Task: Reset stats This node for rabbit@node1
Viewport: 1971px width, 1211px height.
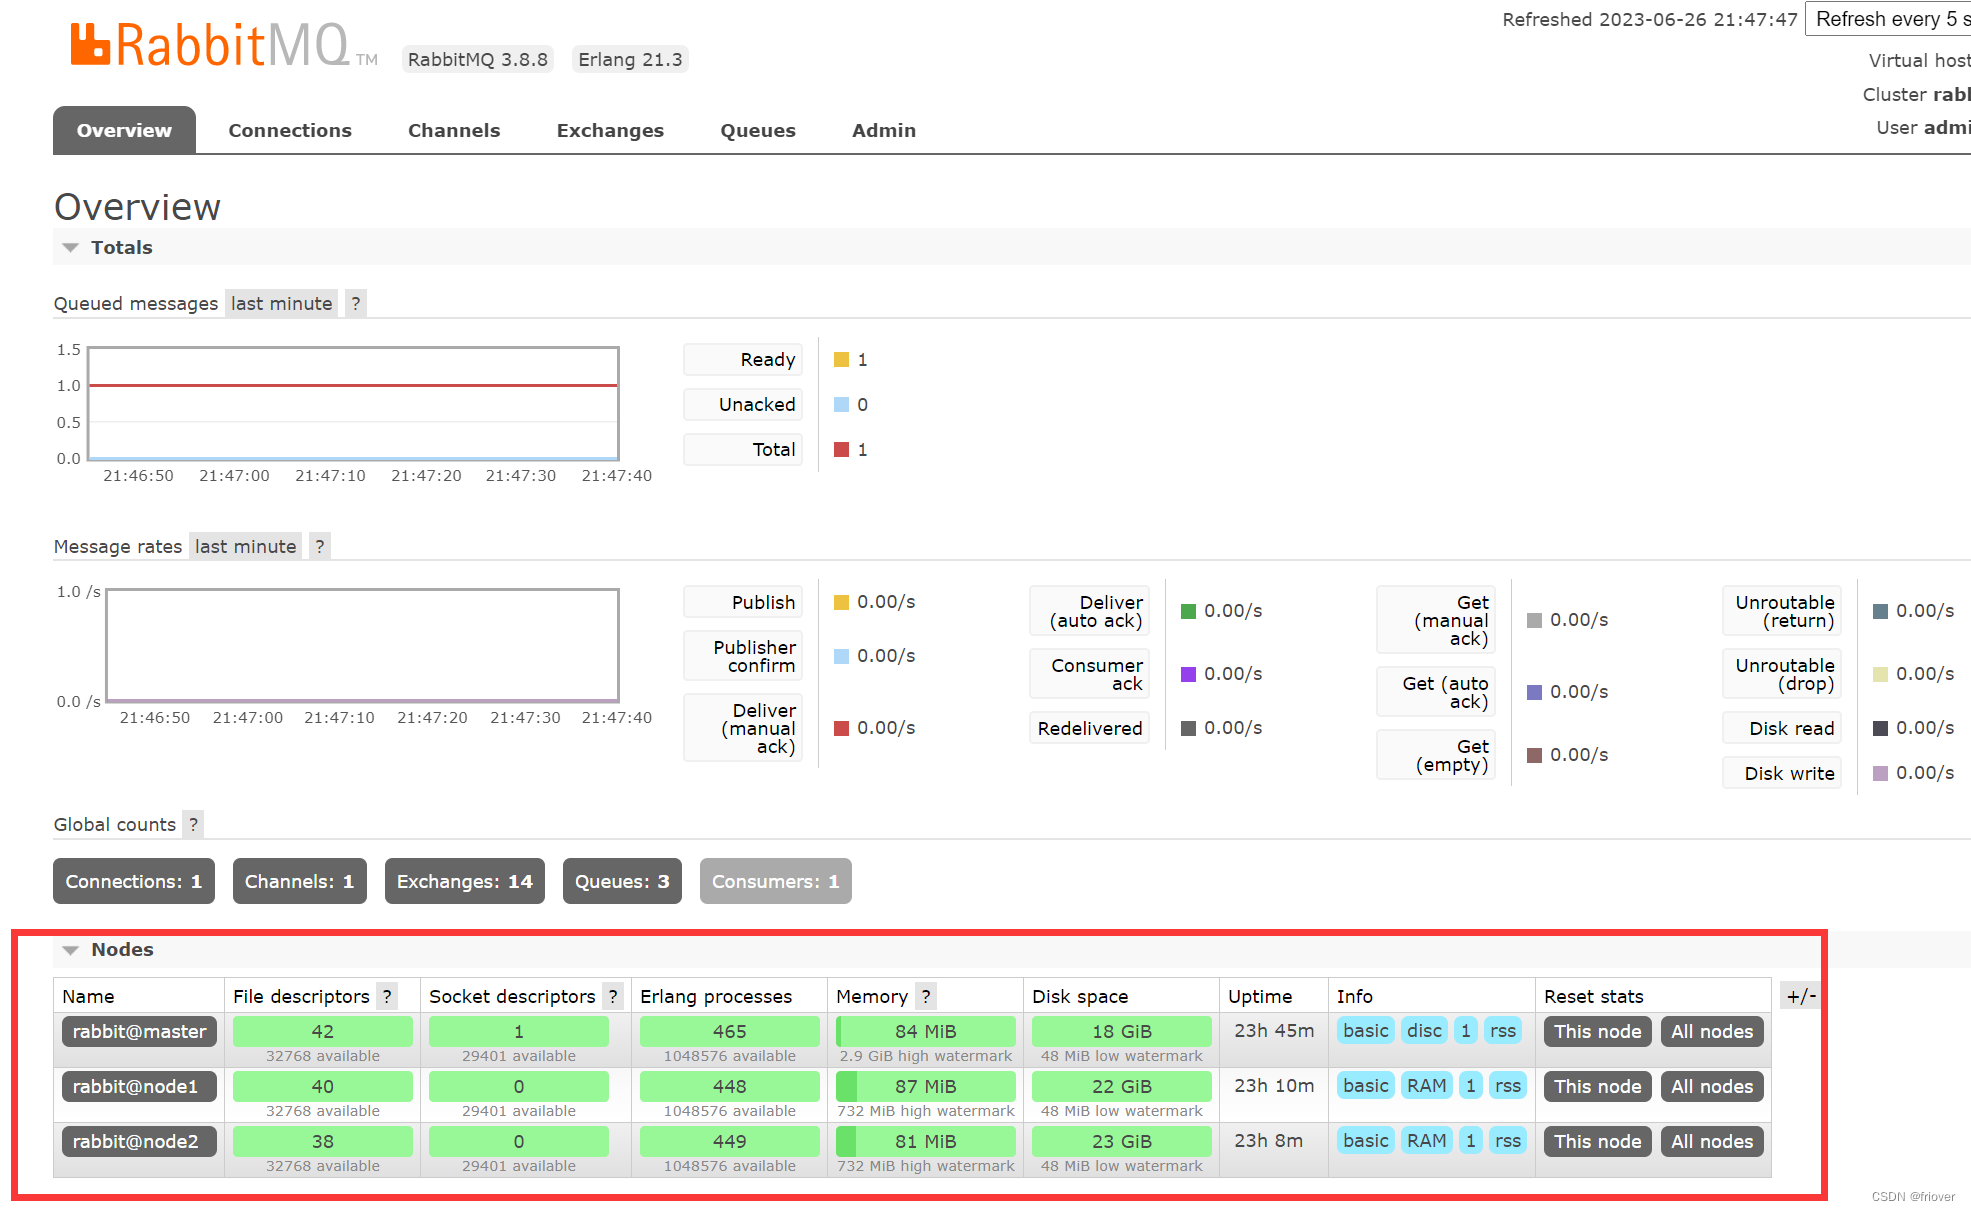Action: tap(1597, 1086)
